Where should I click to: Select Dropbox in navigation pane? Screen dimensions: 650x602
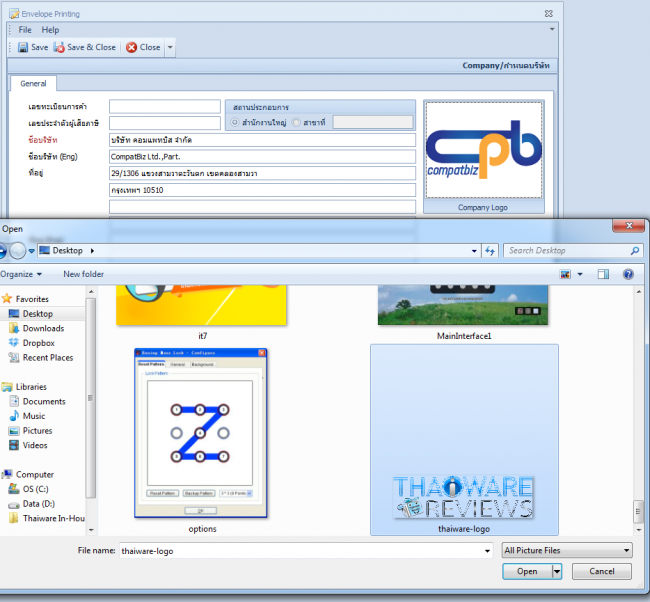tap(38, 343)
